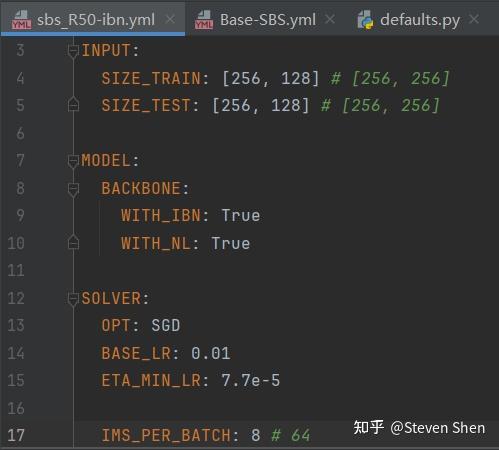499x450 pixels.
Task: Click the SGD value
Action: 166,325
